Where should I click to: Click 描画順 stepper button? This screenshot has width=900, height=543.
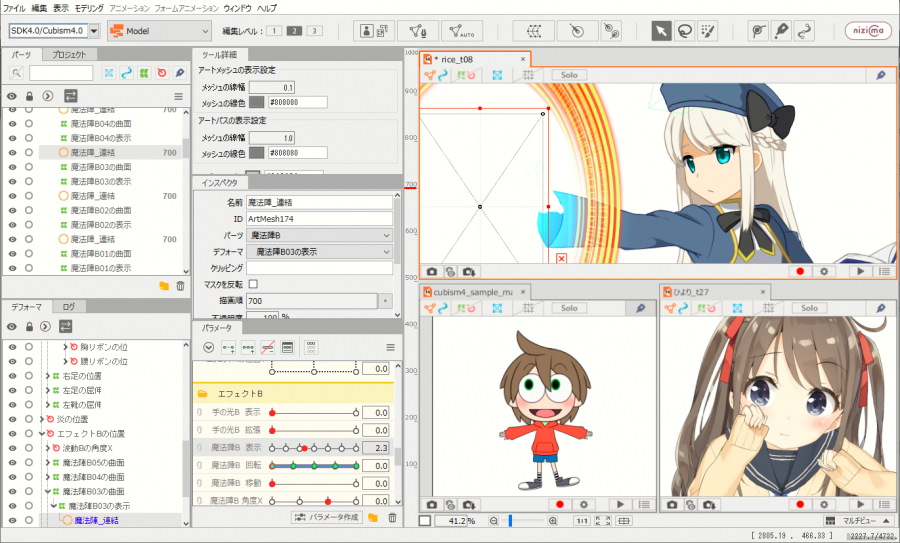point(385,301)
